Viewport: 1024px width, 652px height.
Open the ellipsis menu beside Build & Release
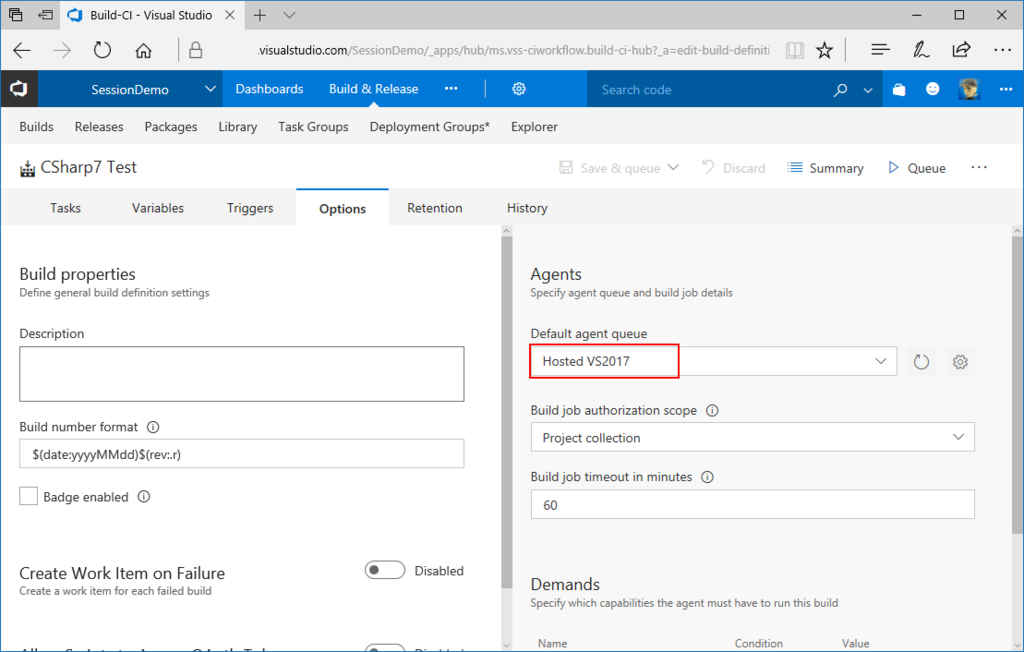451,89
